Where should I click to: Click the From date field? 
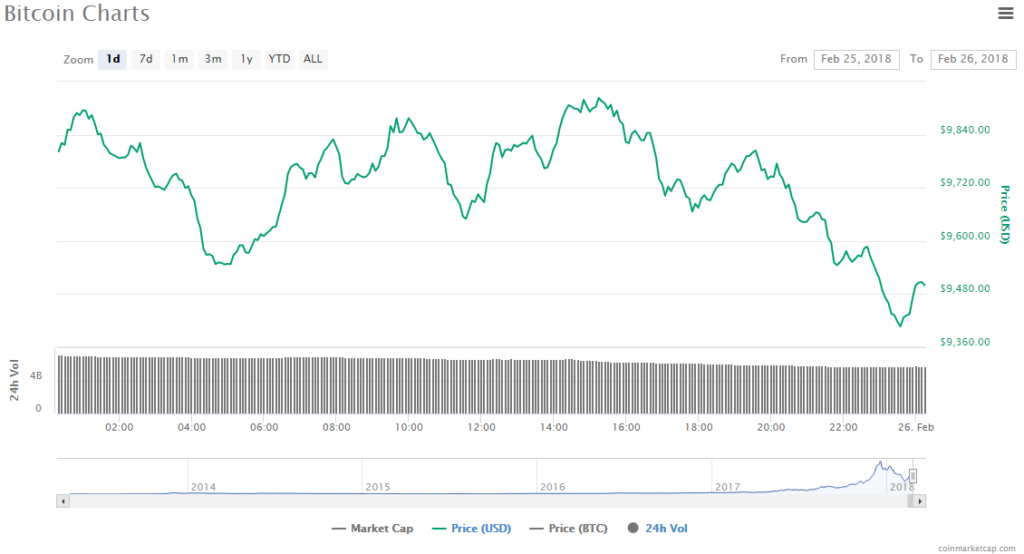[857, 59]
